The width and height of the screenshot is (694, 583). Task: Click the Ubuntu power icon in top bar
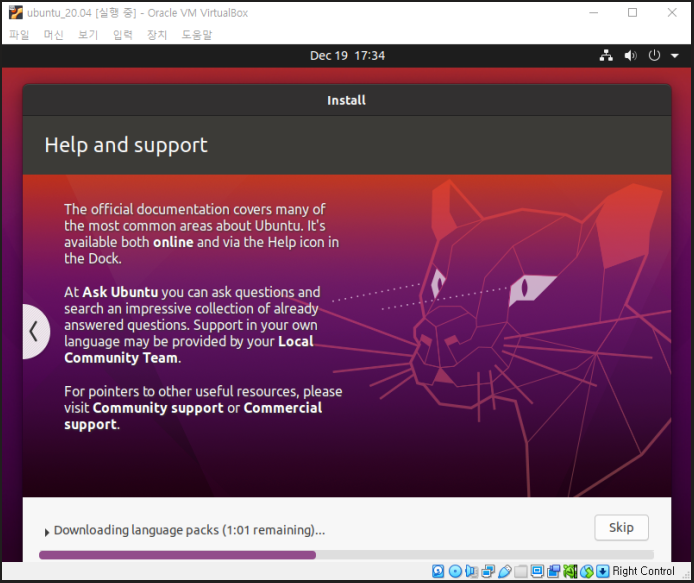pyautogui.click(x=654, y=56)
